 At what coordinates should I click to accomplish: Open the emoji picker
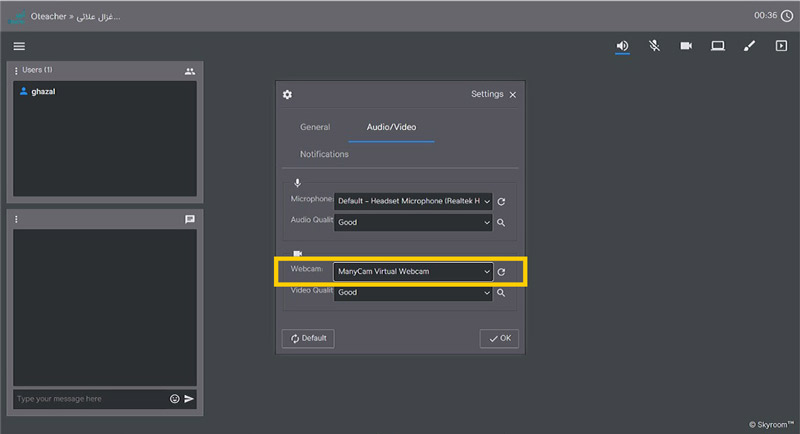click(174, 399)
